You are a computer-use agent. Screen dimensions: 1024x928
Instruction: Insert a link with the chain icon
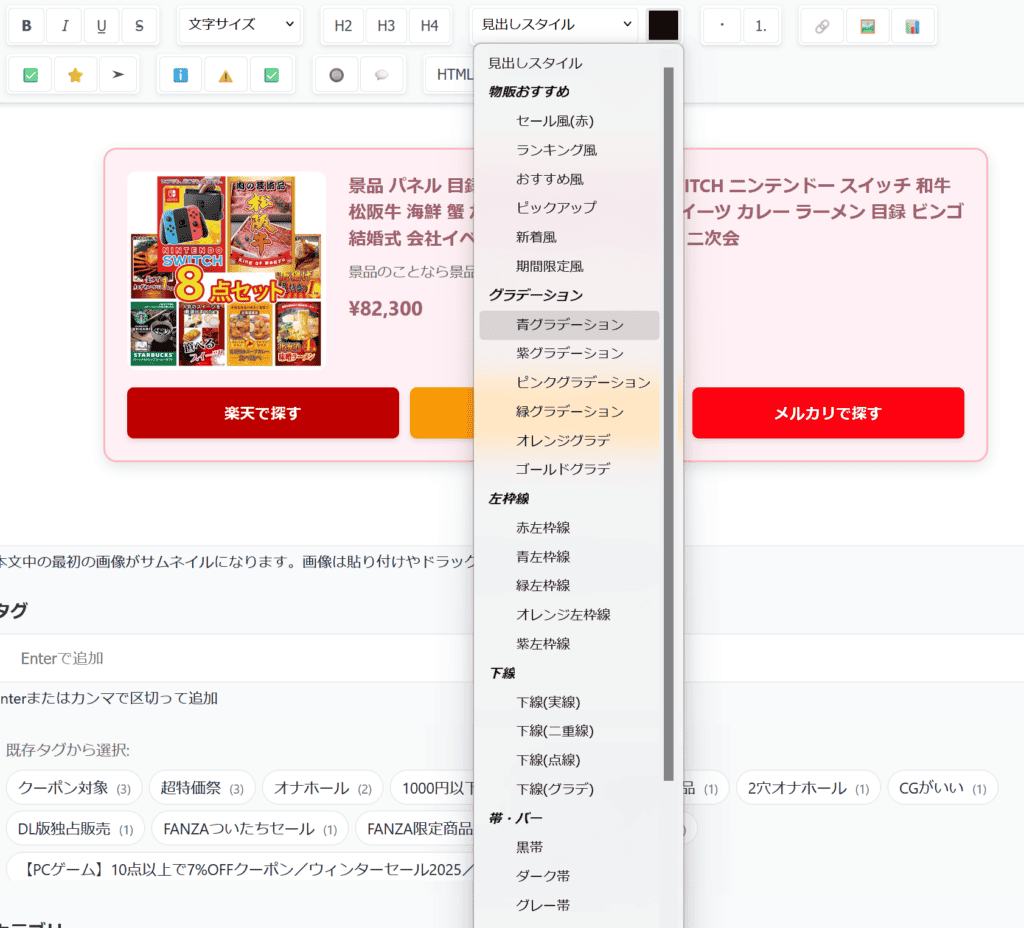click(822, 26)
